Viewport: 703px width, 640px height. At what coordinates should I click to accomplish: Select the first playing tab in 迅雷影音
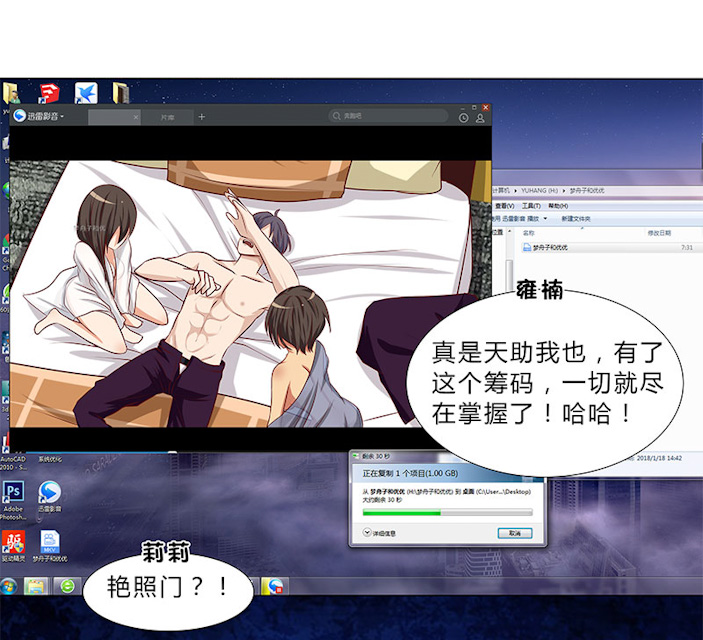click(114, 117)
